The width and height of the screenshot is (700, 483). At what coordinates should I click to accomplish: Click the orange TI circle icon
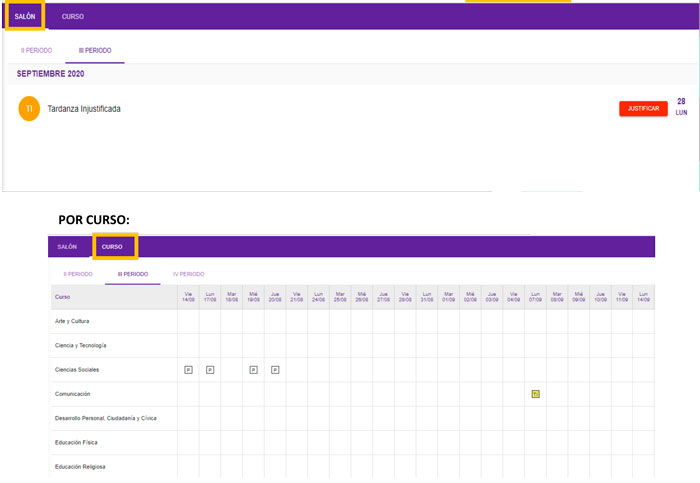coord(29,108)
